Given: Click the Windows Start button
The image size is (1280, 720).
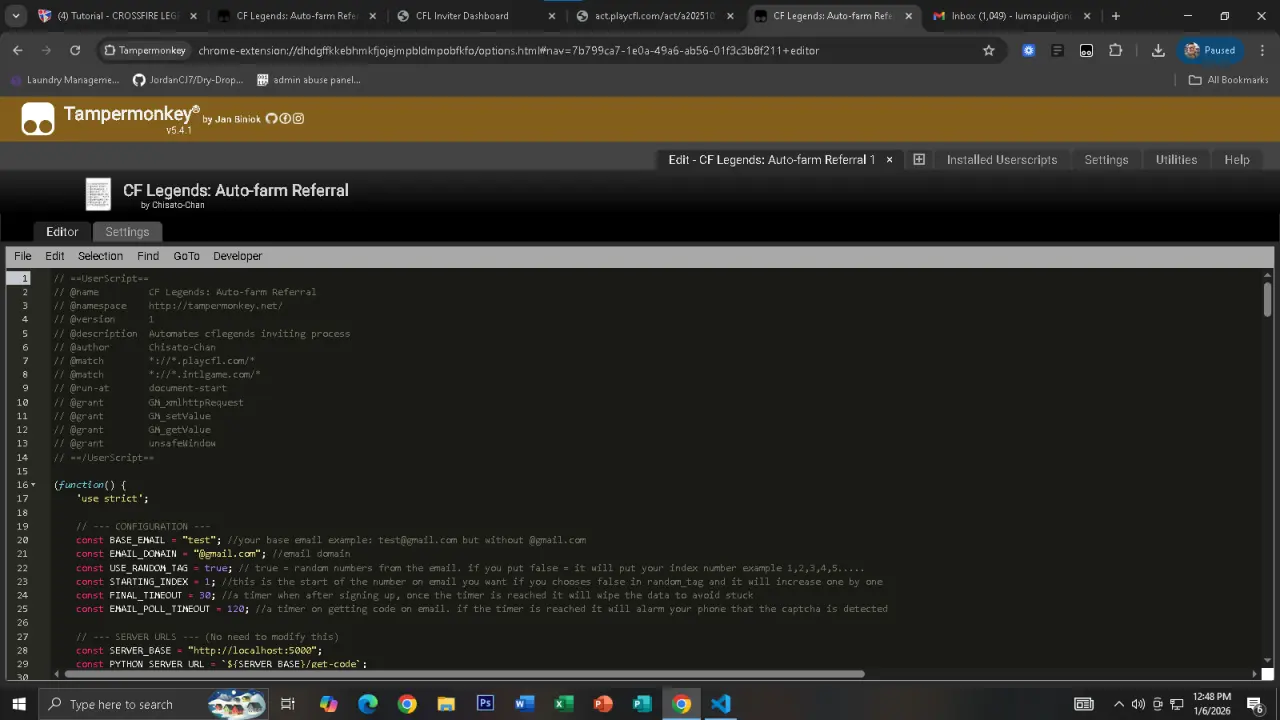Looking at the screenshot, I should (19, 704).
